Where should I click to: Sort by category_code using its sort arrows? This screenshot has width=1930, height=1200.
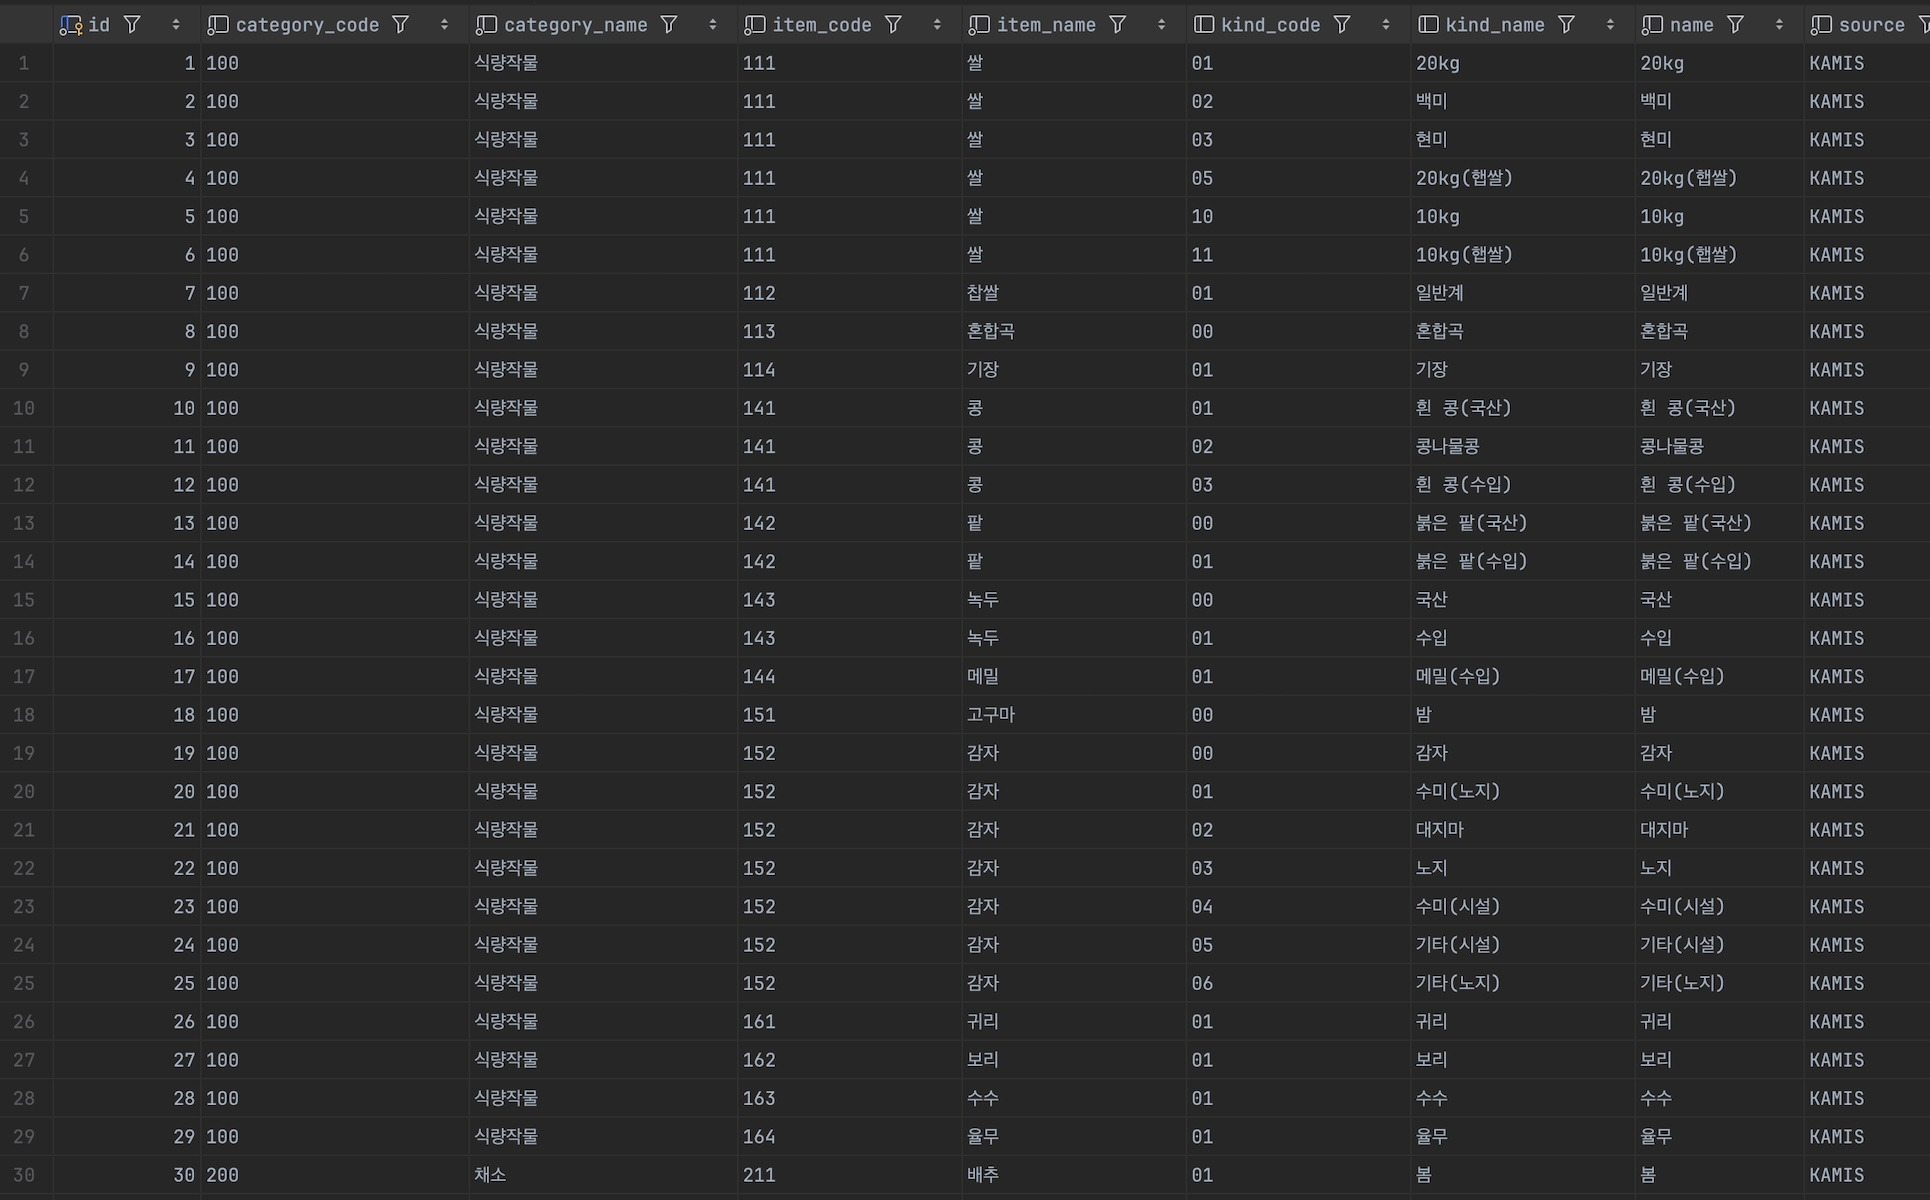coord(444,25)
